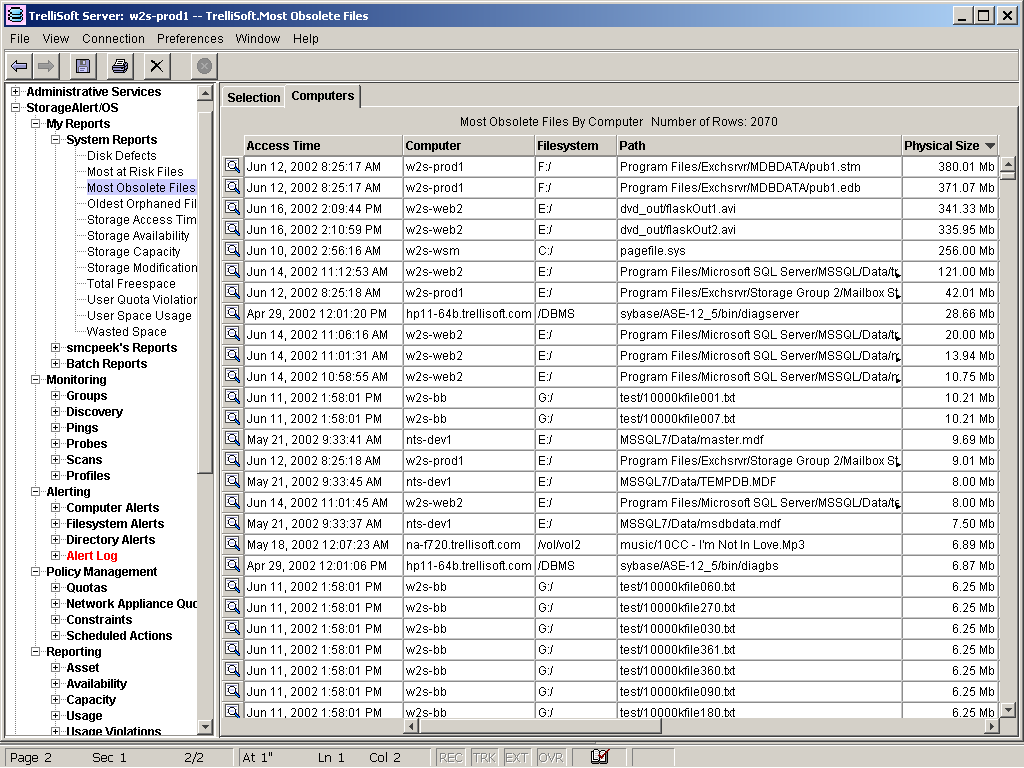Open details magnifier for test/10000kfile007.txt row
This screenshot has width=1024, height=768.
click(232, 417)
